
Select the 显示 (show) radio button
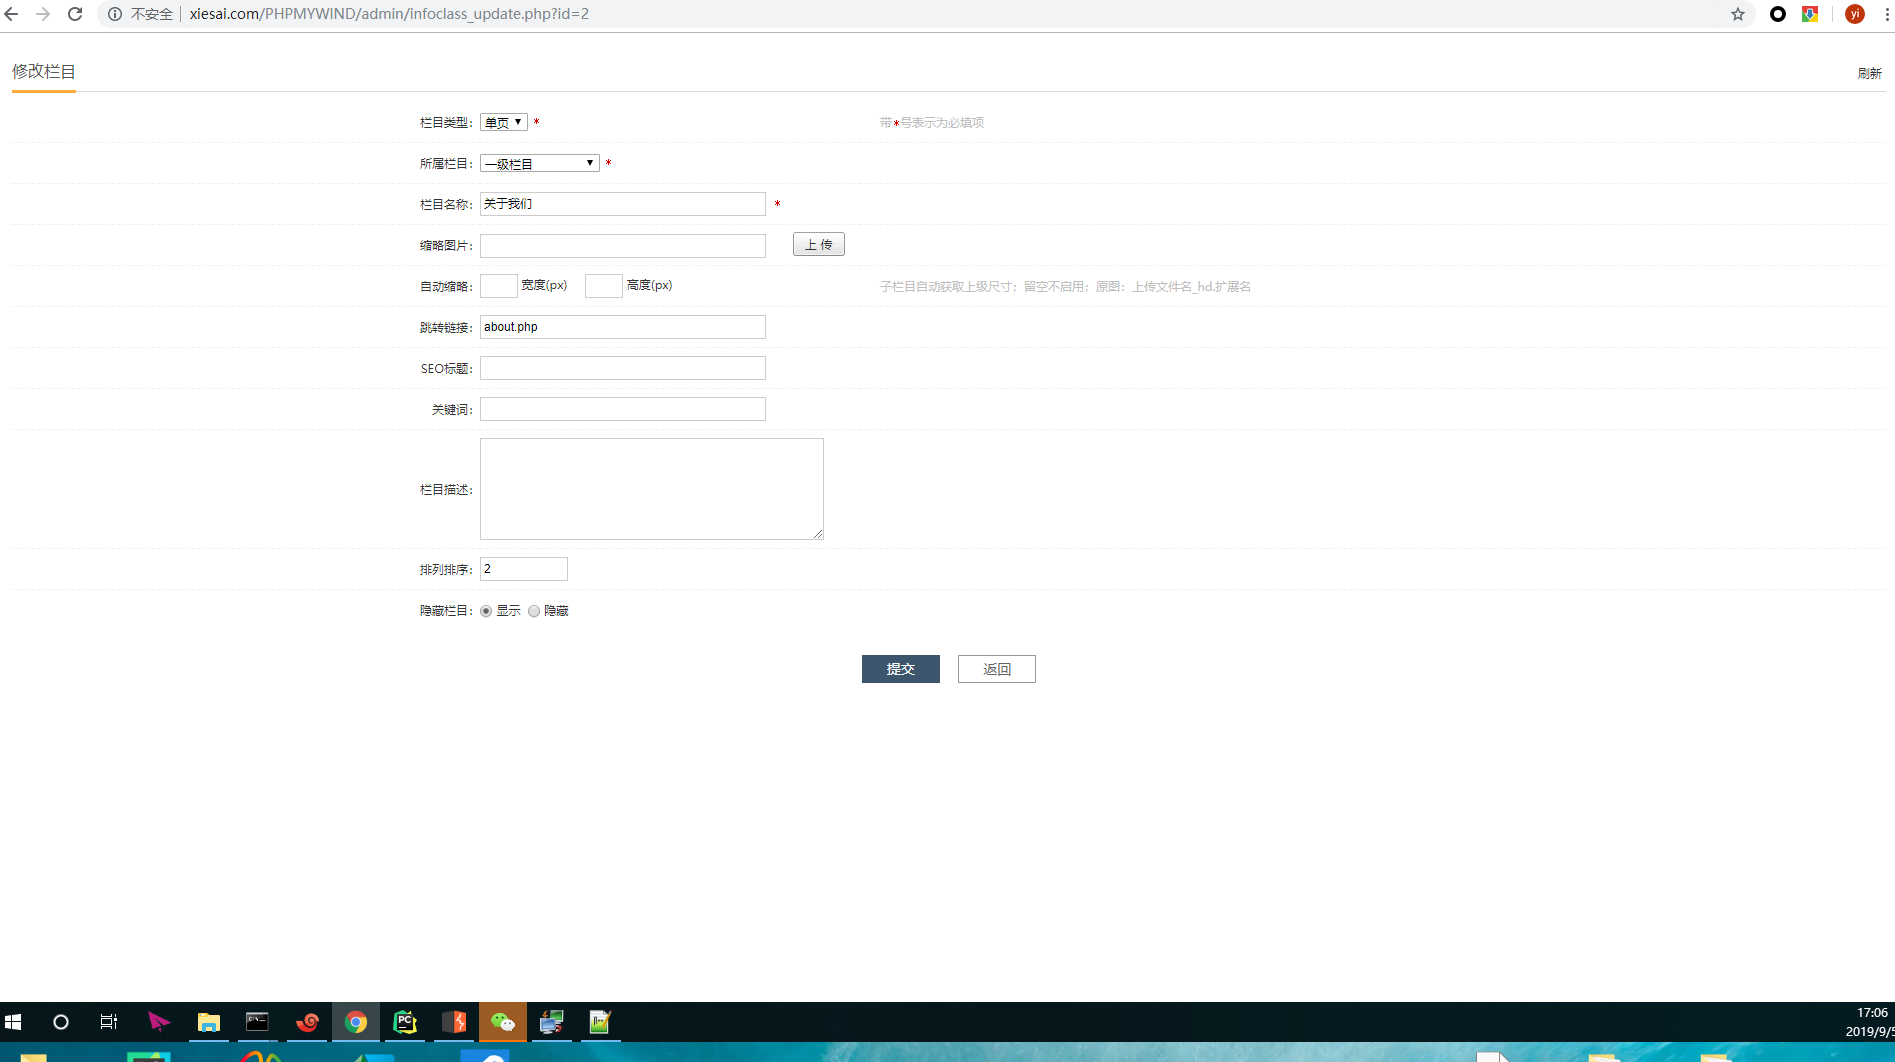486,611
